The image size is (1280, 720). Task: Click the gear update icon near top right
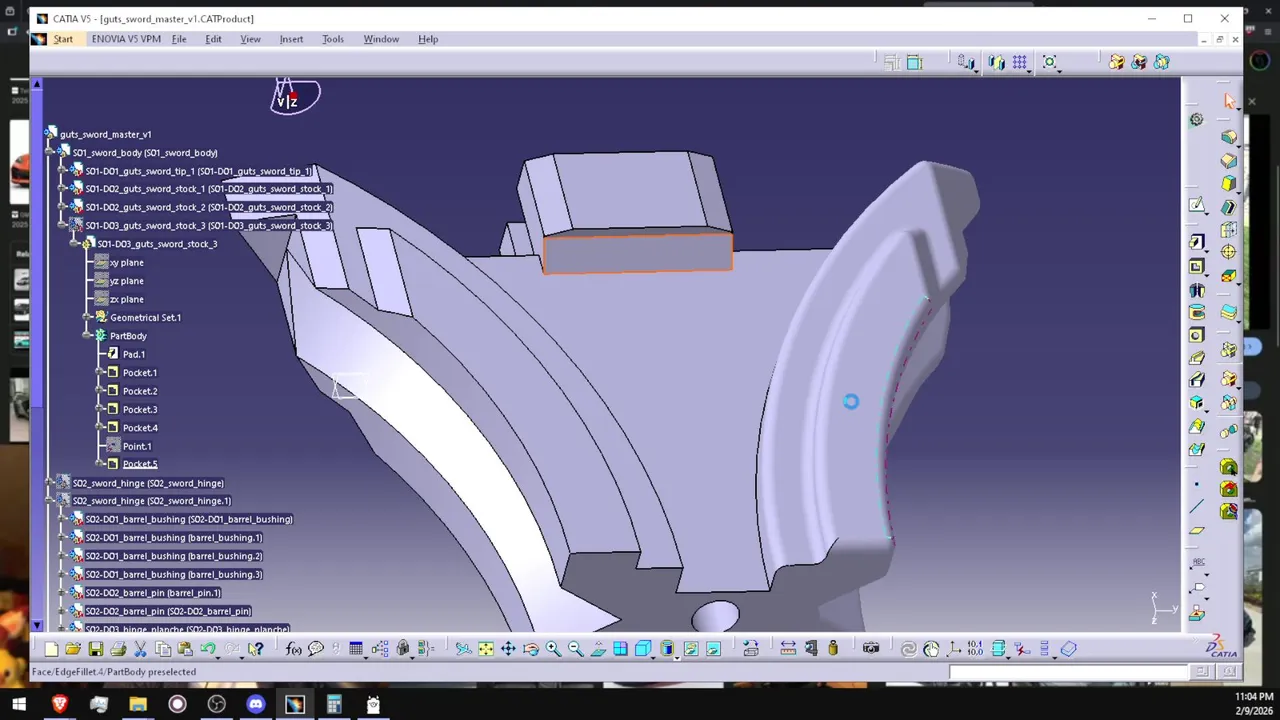(x=1197, y=120)
